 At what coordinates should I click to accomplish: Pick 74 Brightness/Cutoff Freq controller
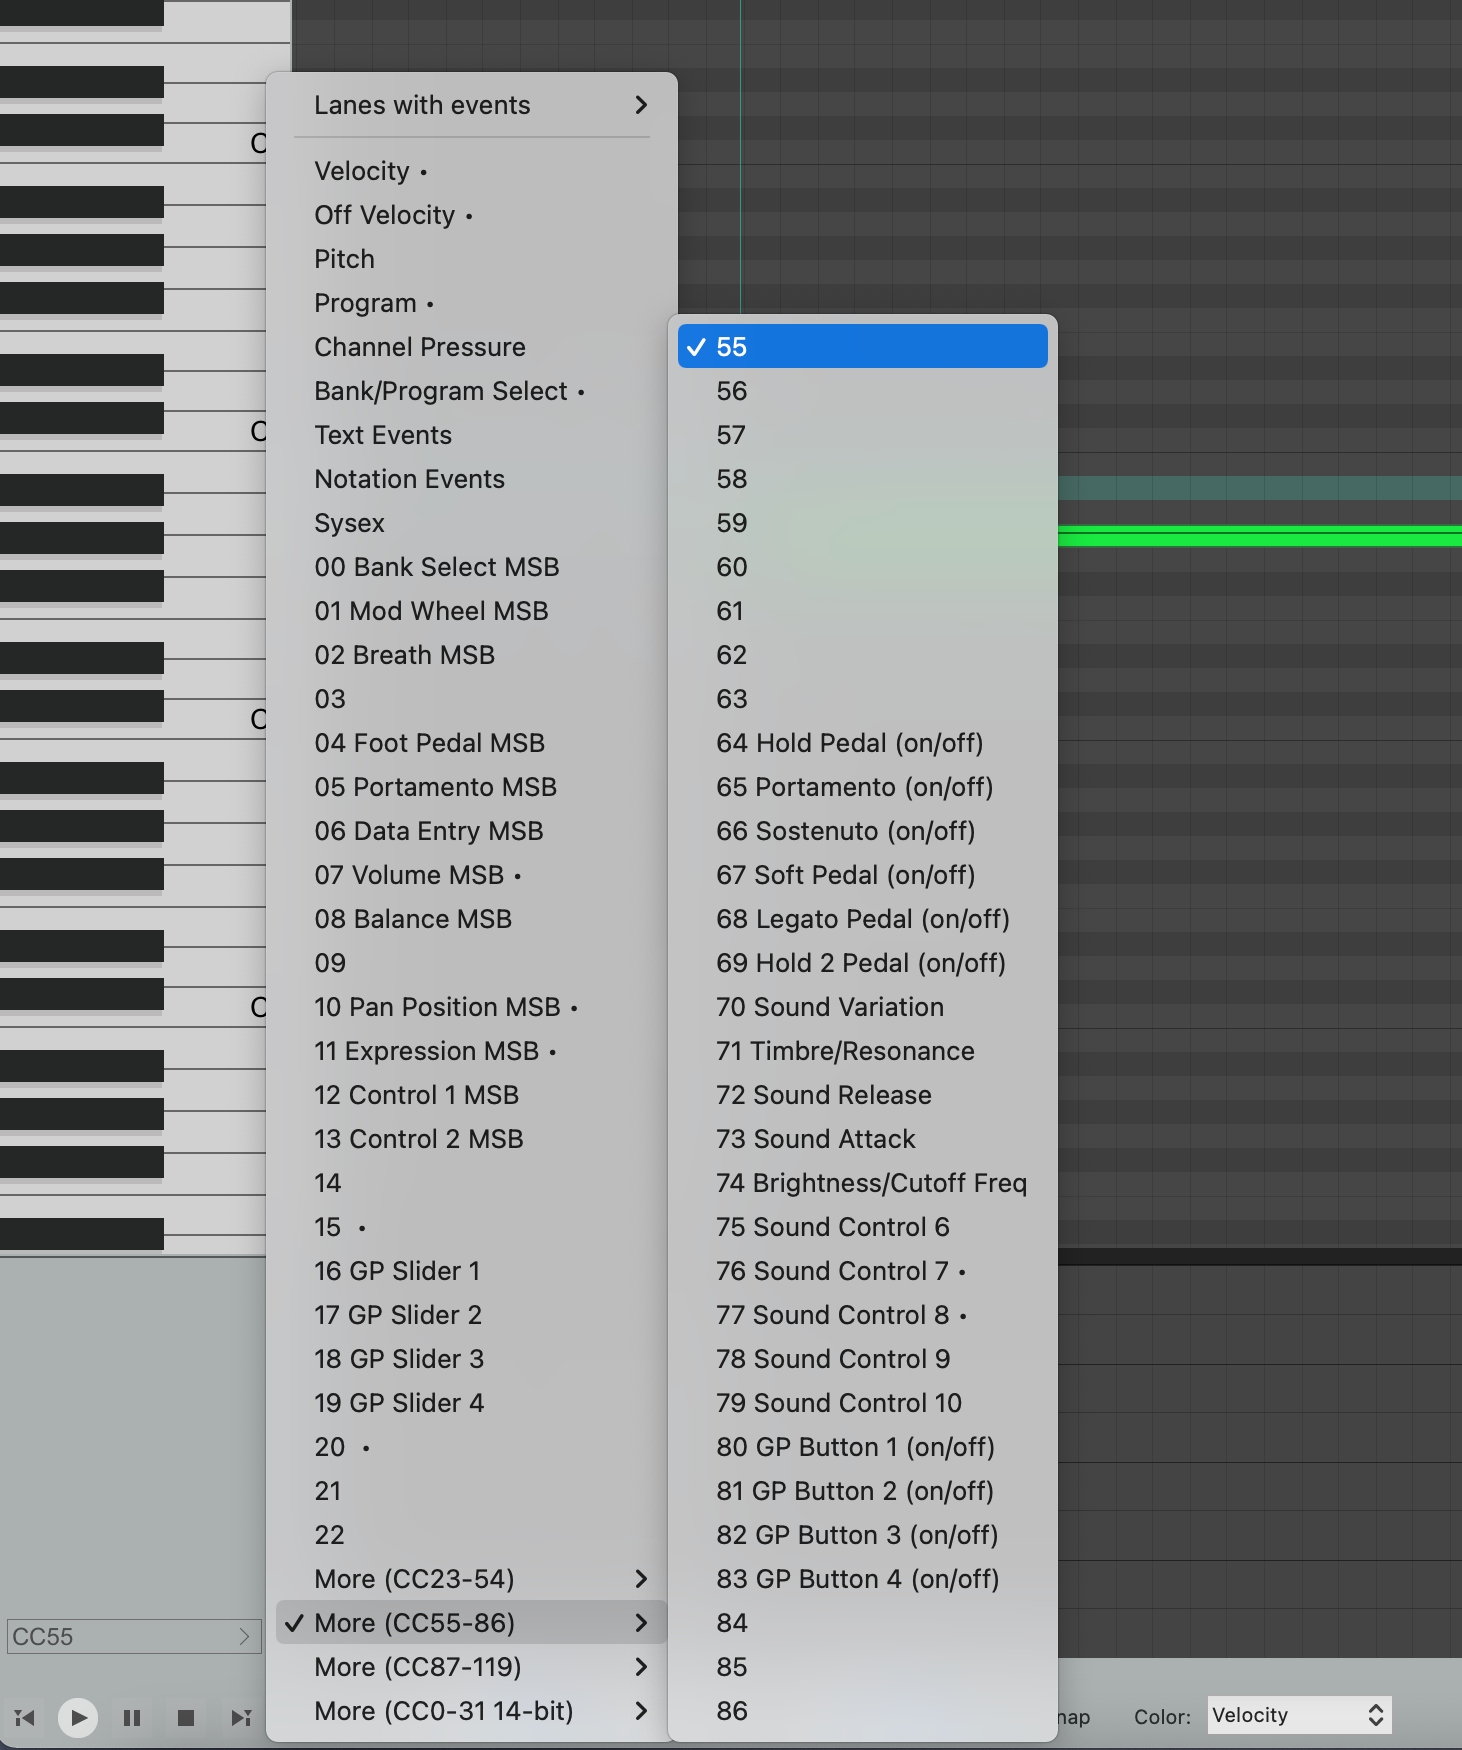[x=871, y=1183]
